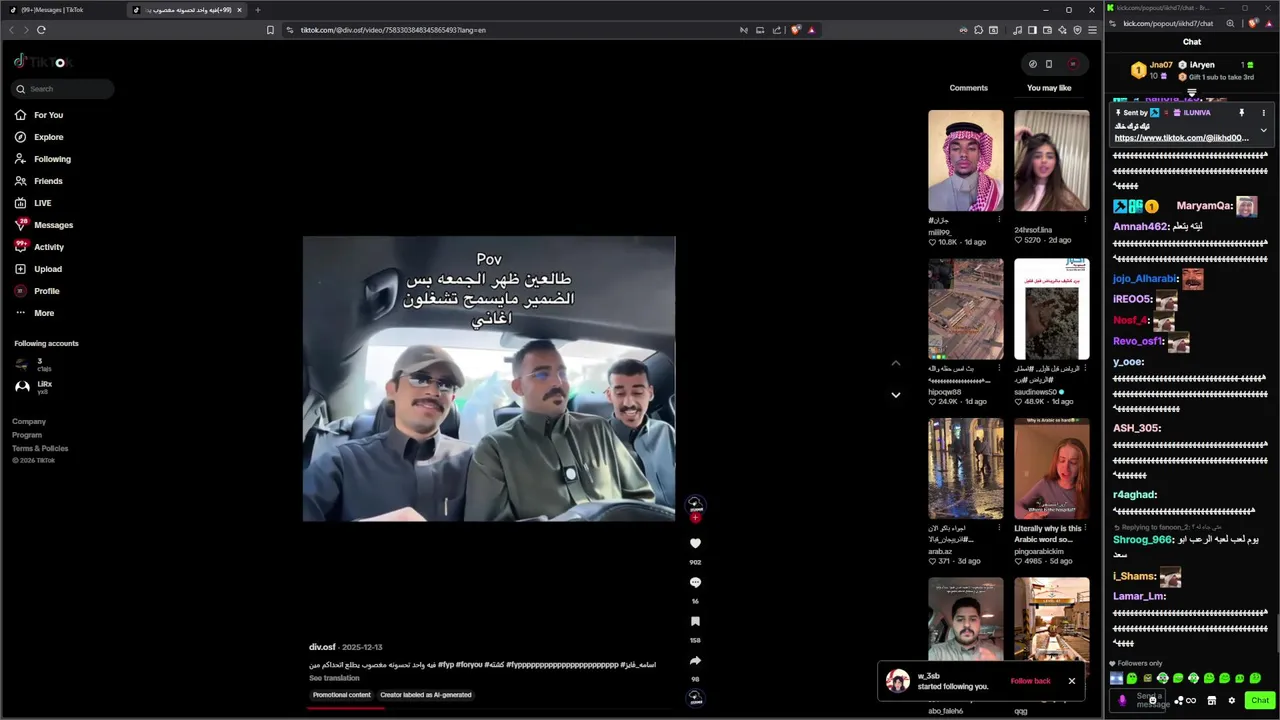Open the video comments bubble icon
This screenshot has height=720, width=1280.
(695, 582)
